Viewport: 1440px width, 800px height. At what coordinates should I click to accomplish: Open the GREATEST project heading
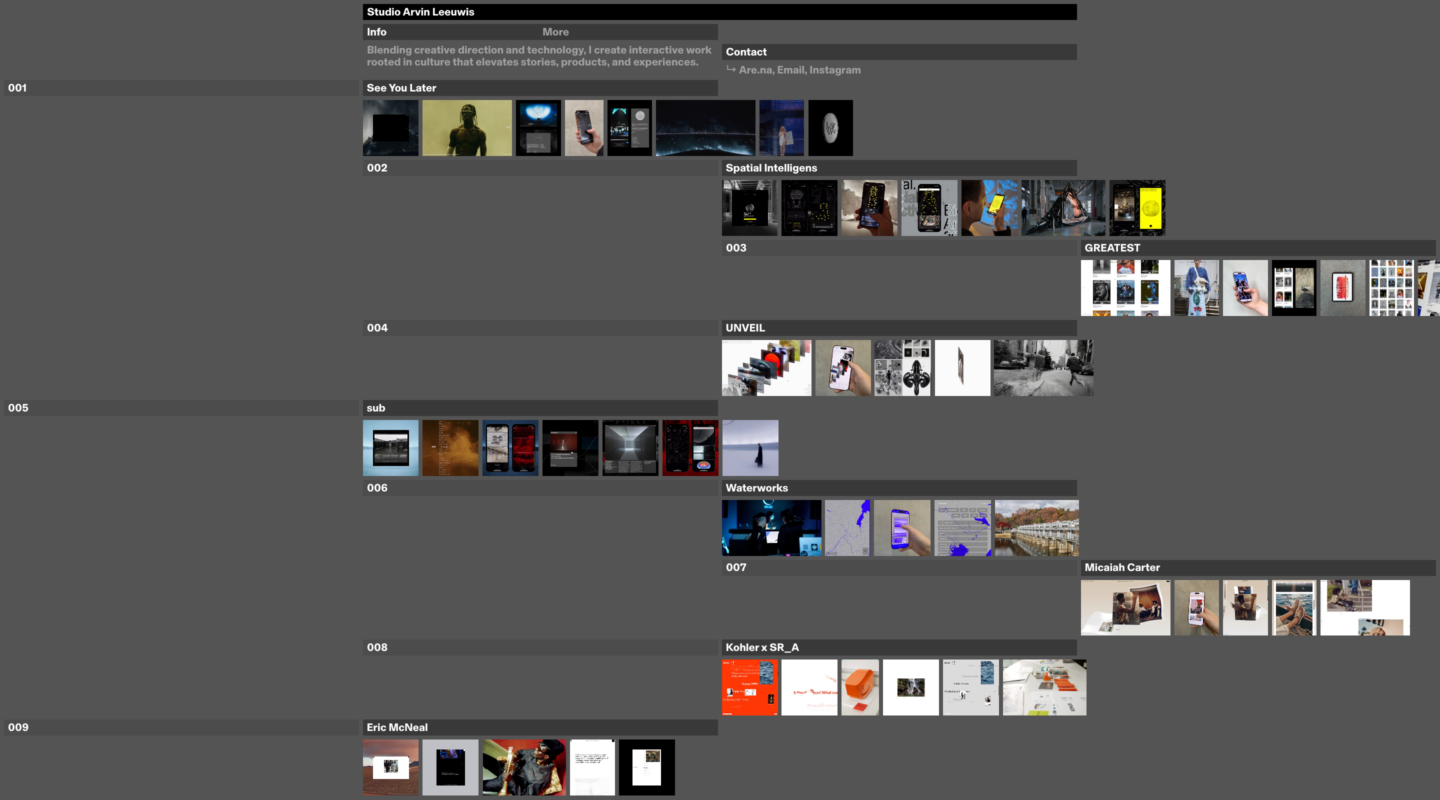click(1112, 248)
